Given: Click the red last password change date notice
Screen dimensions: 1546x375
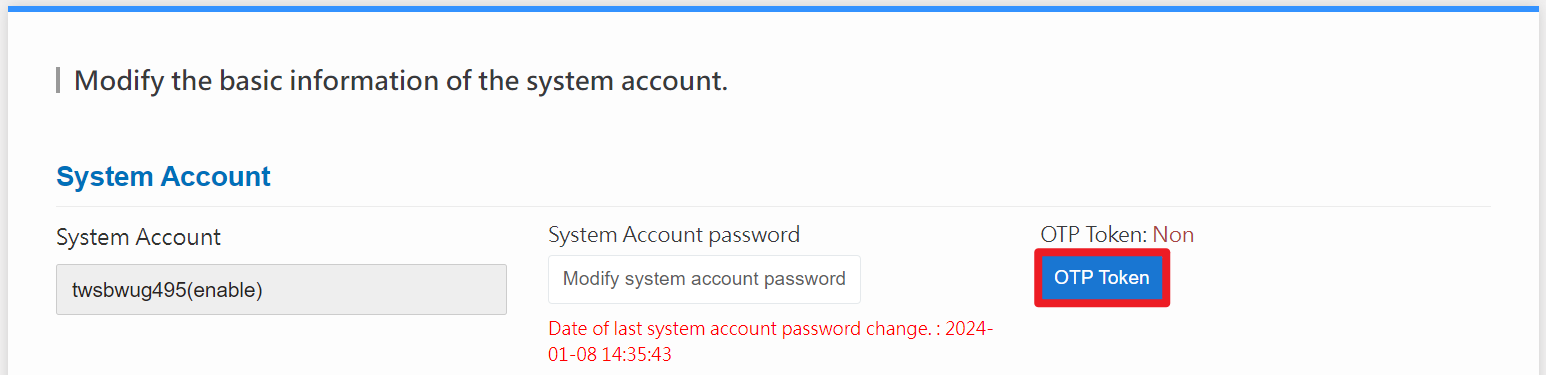Looking at the screenshot, I should pyautogui.click(x=771, y=342).
